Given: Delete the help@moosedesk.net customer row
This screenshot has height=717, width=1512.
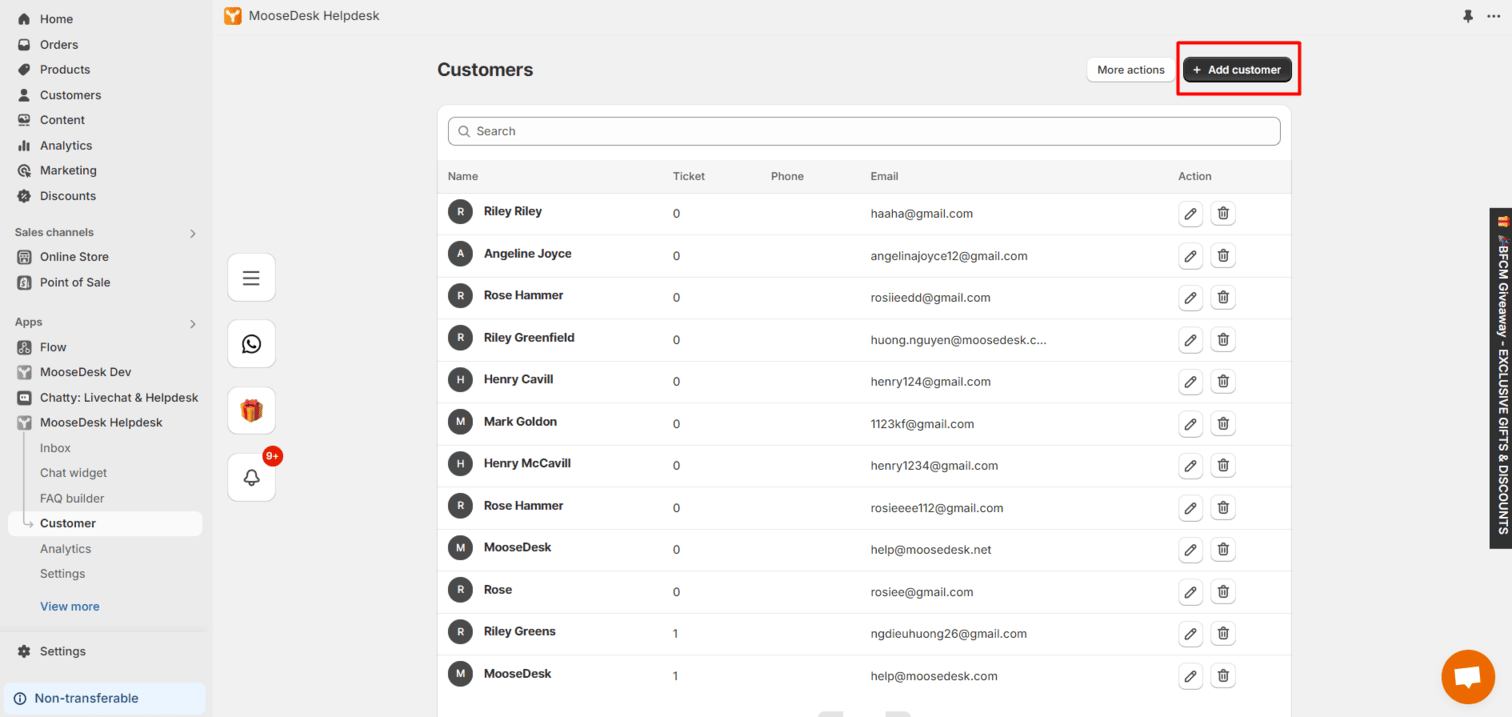Looking at the screenshot, I should [1223, 549].
